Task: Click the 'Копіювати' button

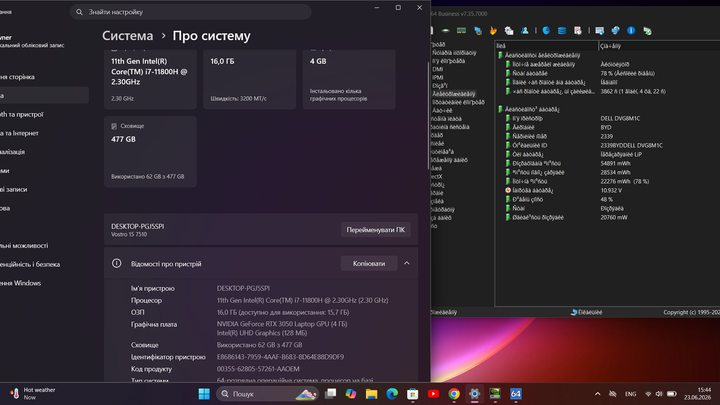Action: point(369,264)
